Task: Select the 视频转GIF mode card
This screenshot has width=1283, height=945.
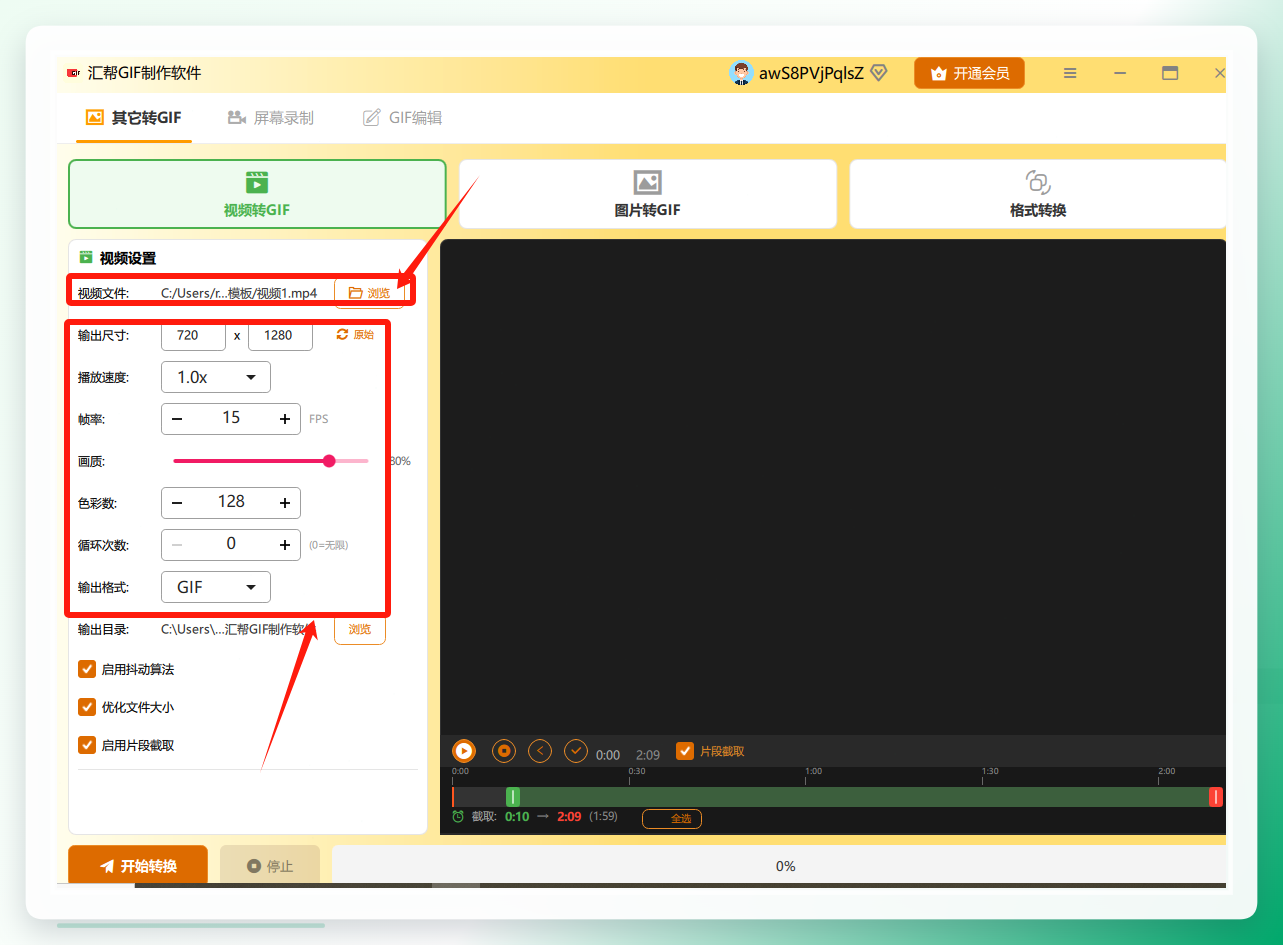Action: [x=257, y=194]
